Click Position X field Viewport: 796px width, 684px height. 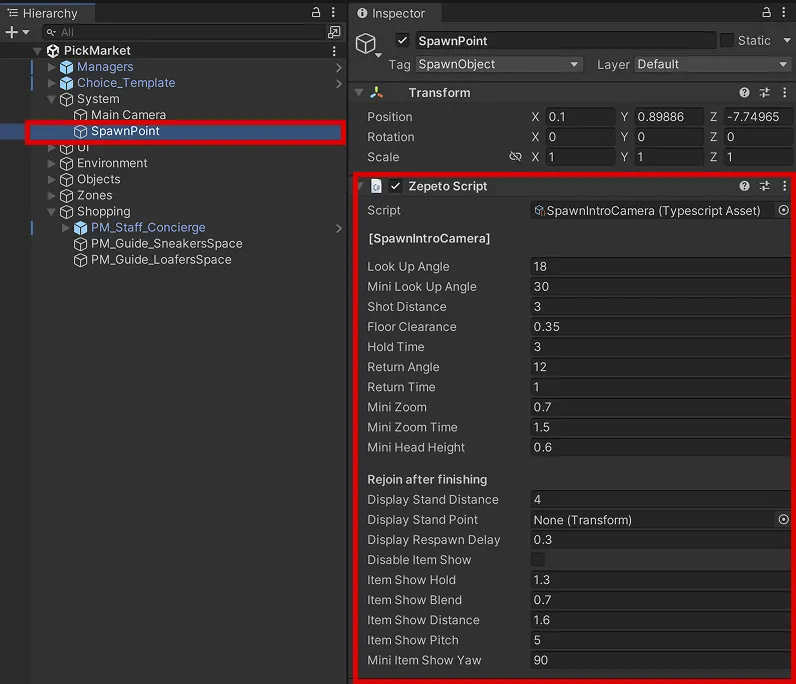click(580, 117)
